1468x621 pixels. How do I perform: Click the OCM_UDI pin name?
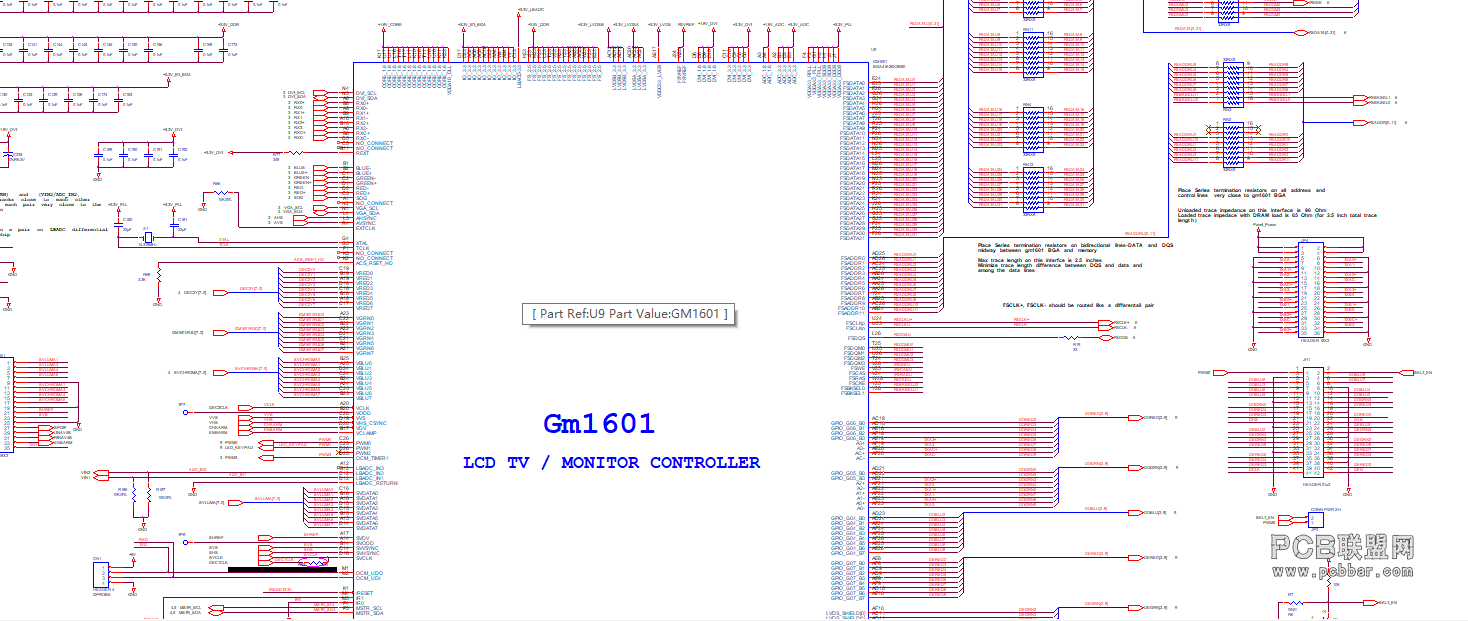tap(368, 578)
